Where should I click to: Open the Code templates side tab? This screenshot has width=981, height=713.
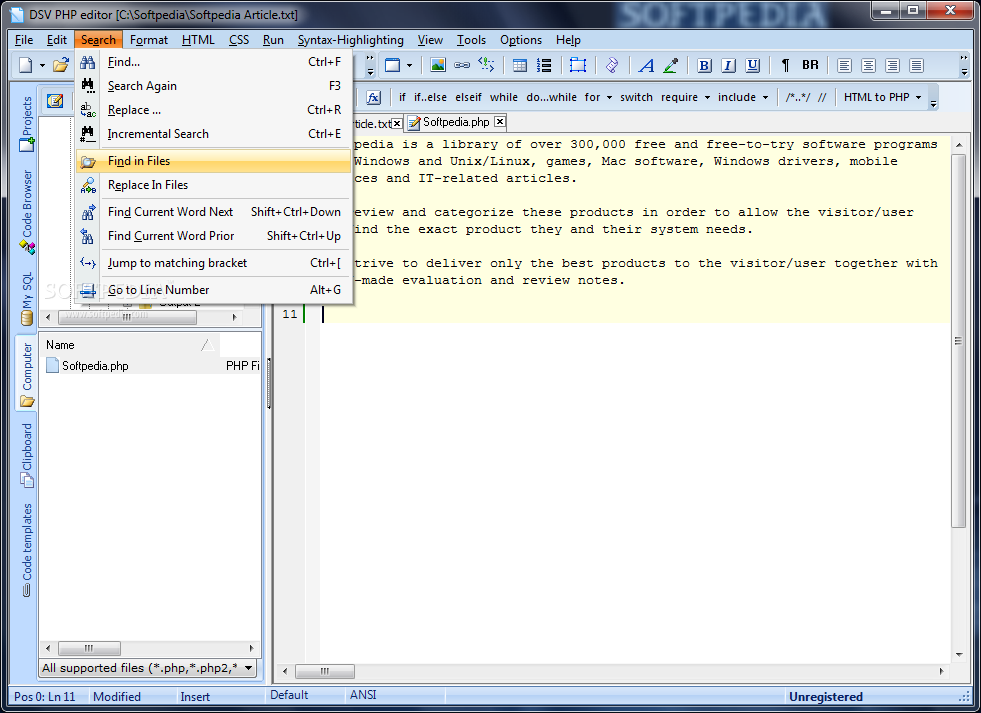26,550
